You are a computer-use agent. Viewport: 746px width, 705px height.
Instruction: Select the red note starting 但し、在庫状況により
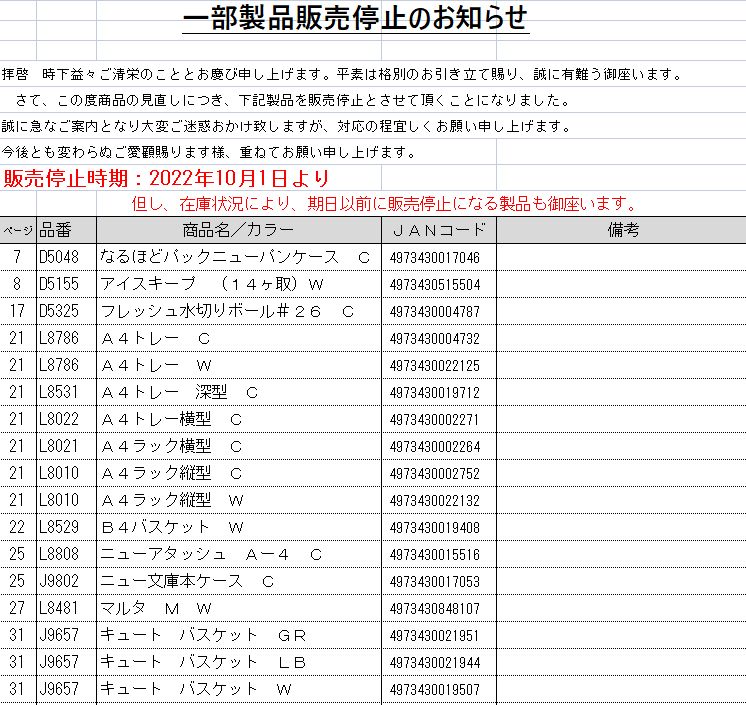coord(384,204)
